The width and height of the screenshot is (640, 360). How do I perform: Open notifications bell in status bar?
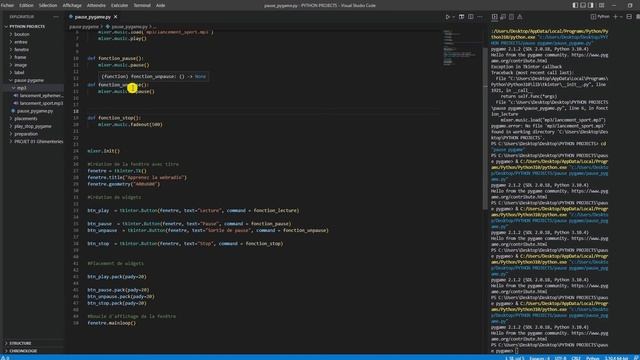636,358
